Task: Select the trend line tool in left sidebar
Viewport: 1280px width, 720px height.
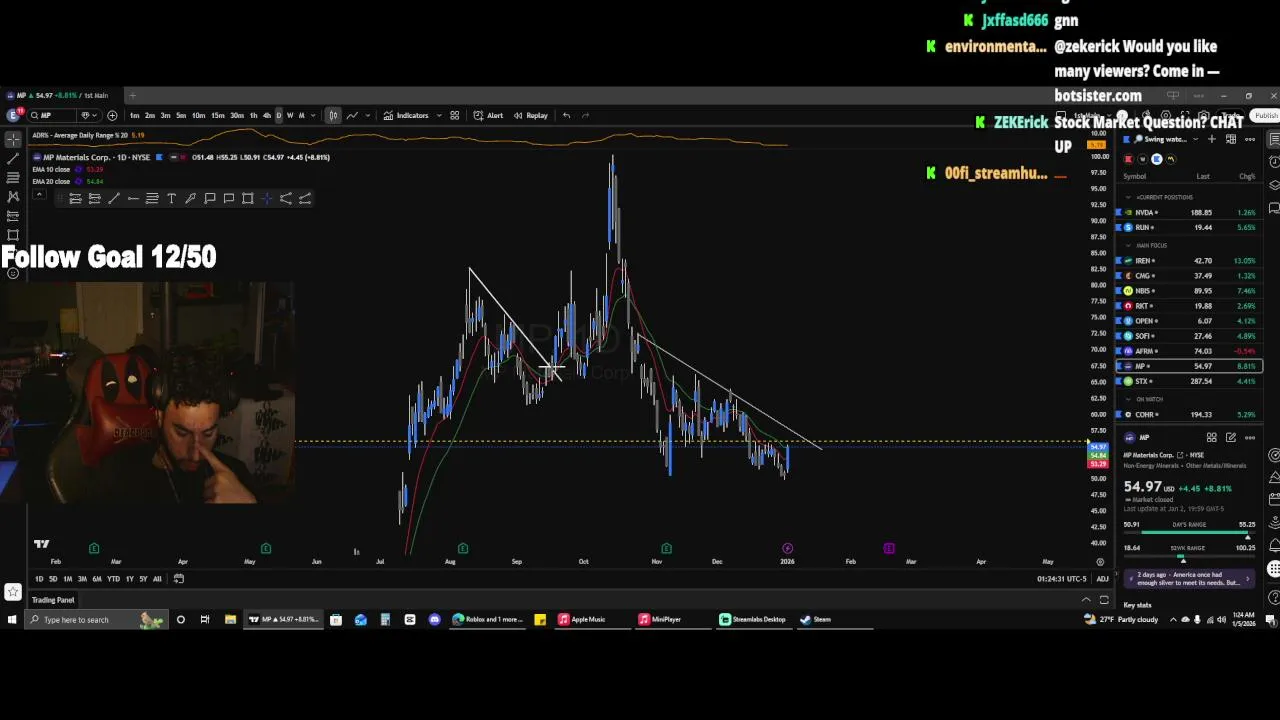Action: click(12, 158)
